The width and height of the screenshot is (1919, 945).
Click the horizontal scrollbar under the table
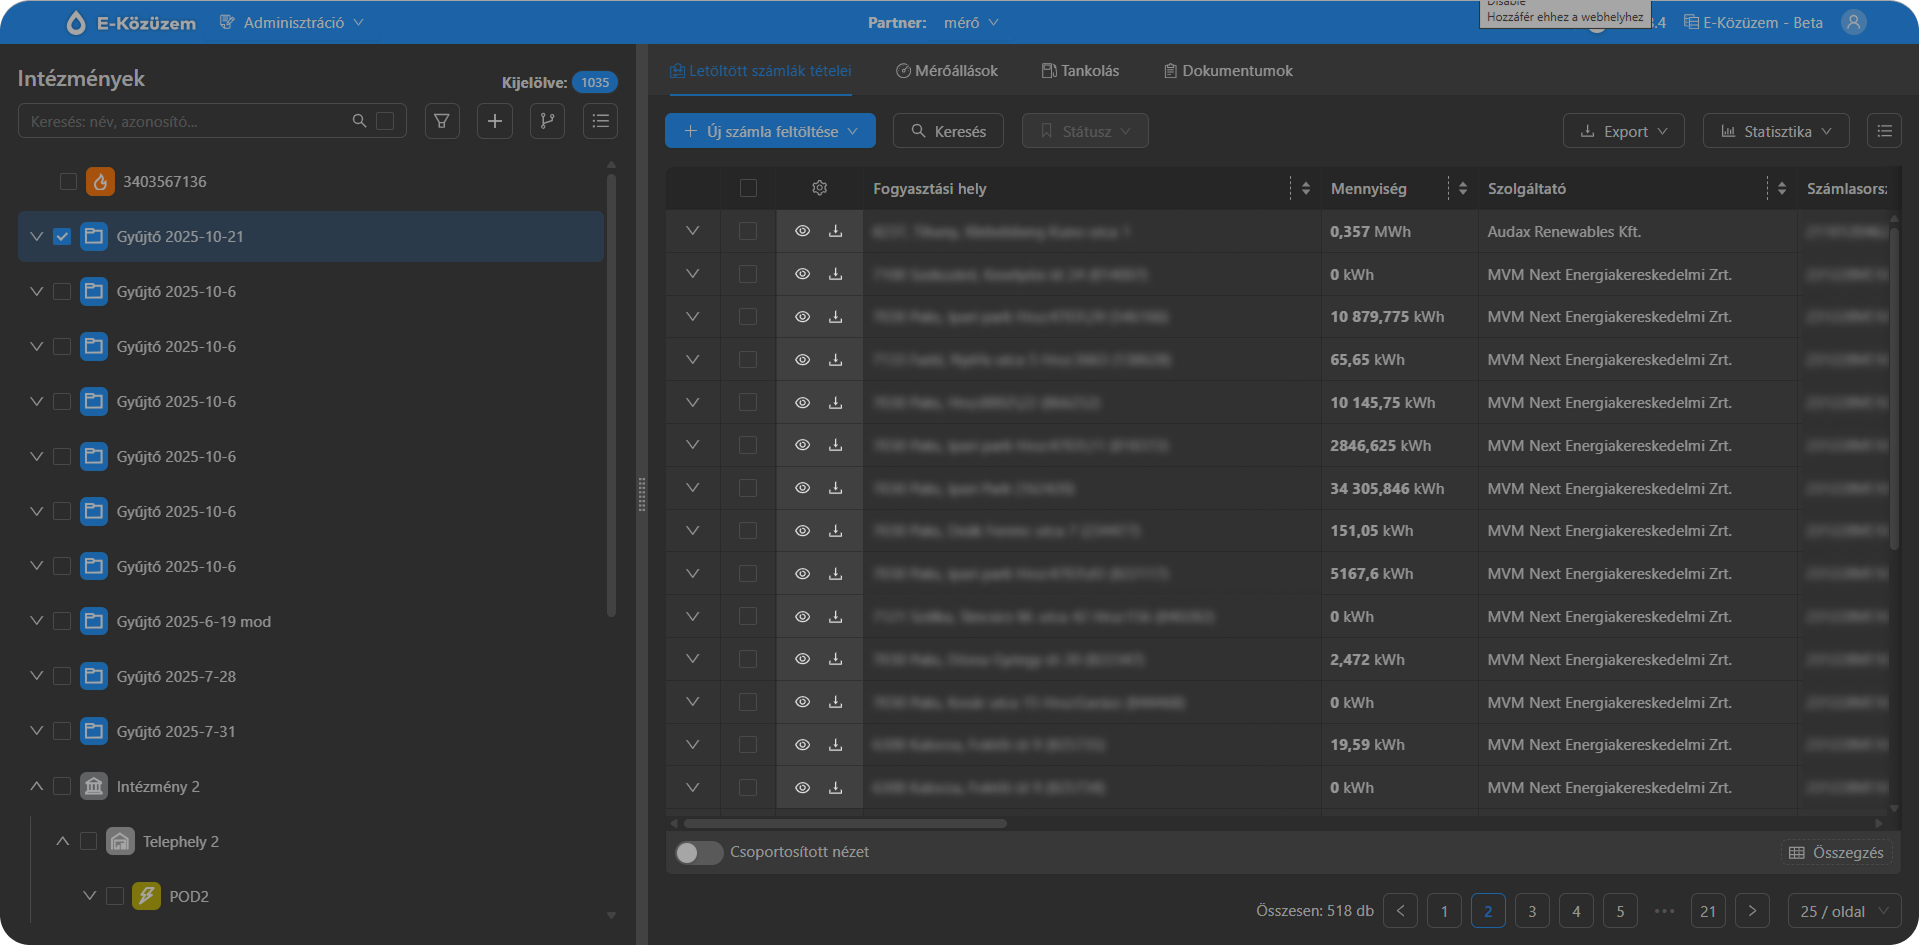pyautogui.click(x=845, y=824)
